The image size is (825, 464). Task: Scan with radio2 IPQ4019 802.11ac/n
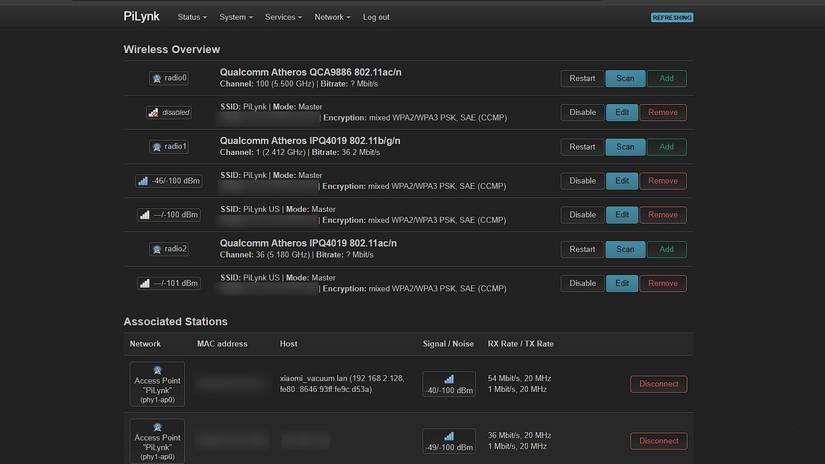(625, 249)
